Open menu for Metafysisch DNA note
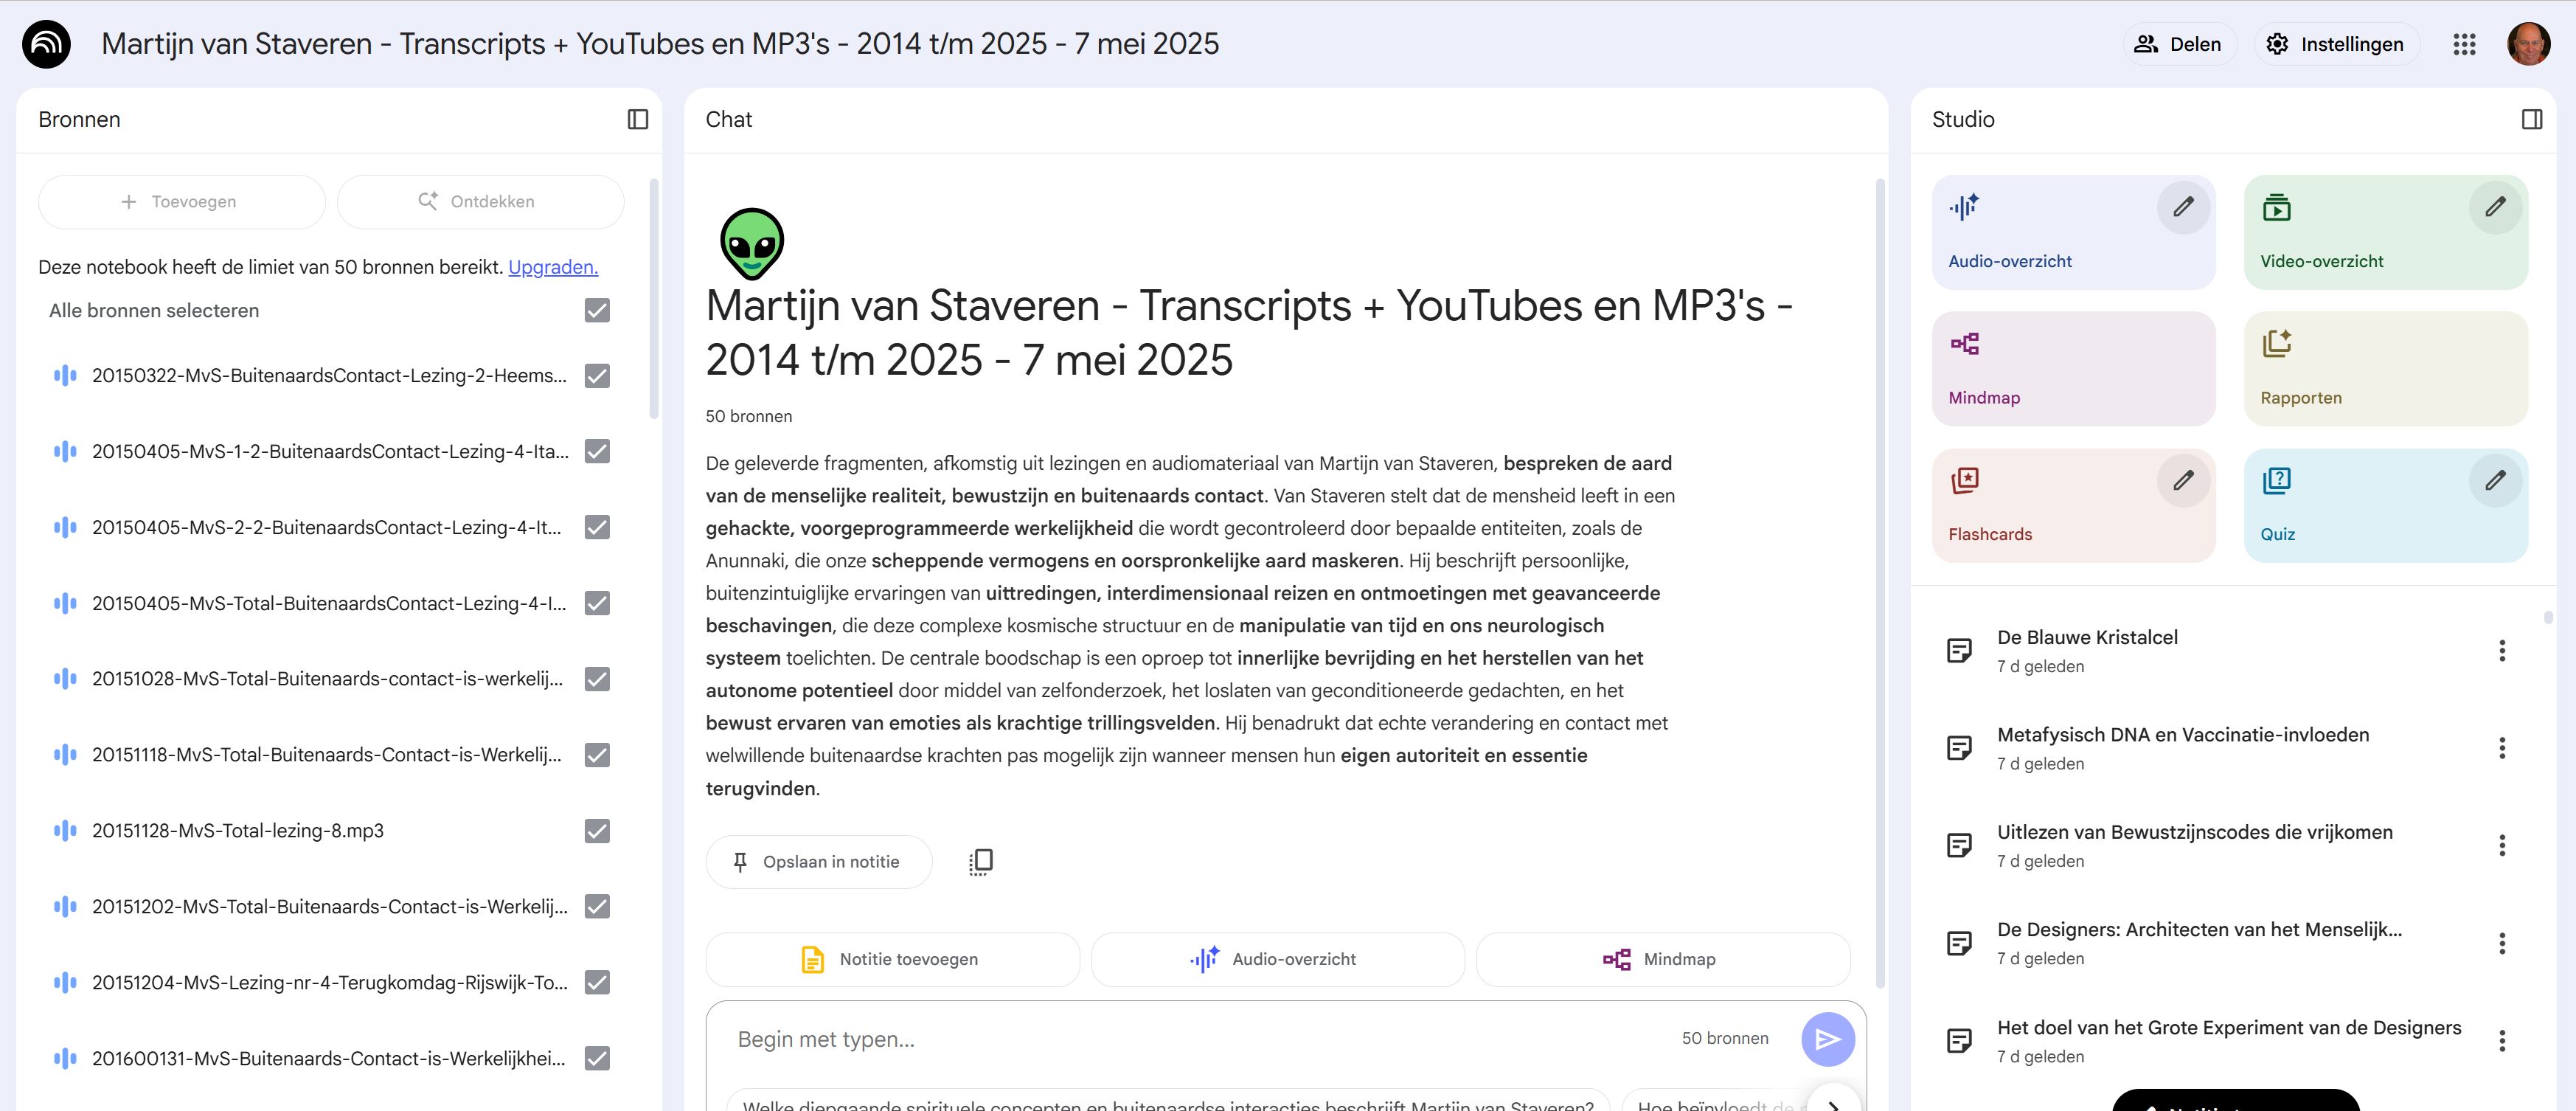This screenshot has width=2576, height=1111. (2502, 748)
